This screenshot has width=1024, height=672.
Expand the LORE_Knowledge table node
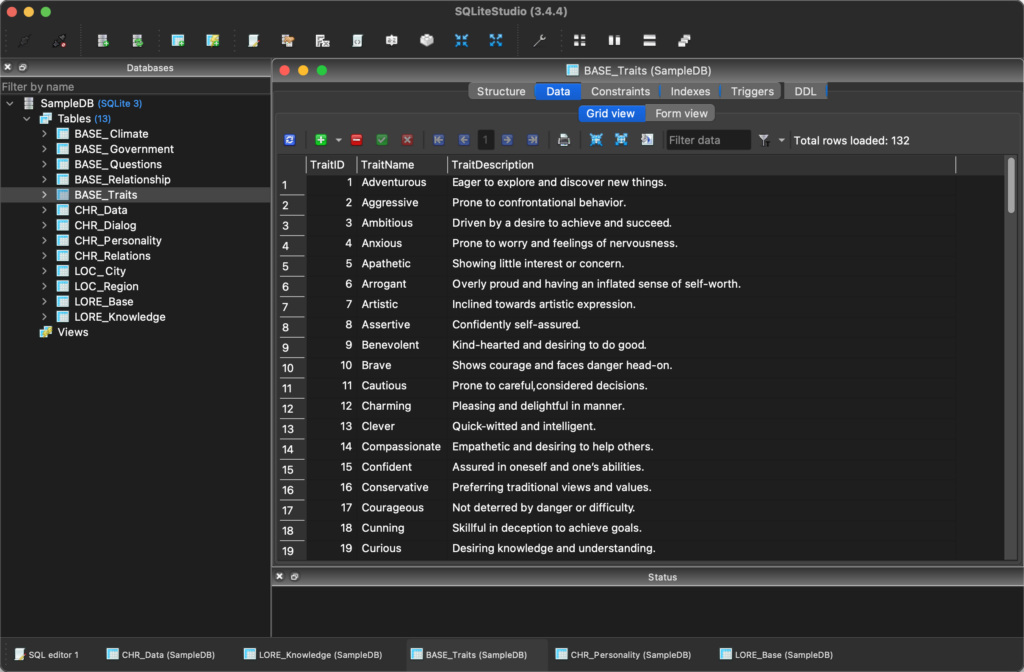(44, 317)
